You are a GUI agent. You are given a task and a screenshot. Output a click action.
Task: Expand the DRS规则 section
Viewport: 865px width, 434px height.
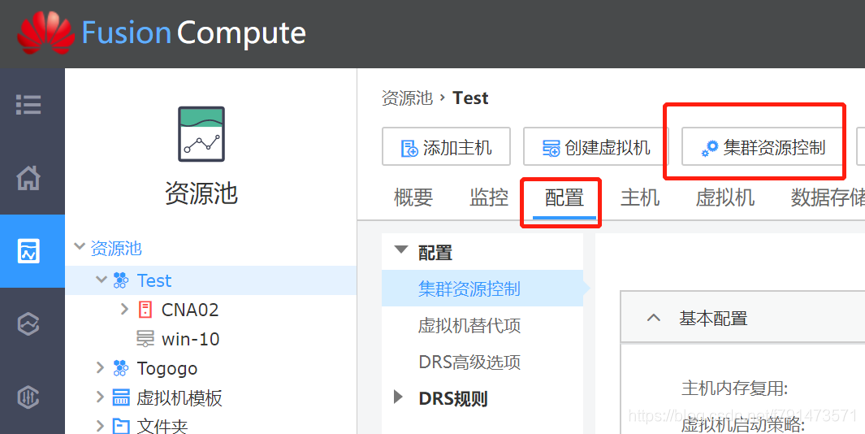tap(398, 397)
